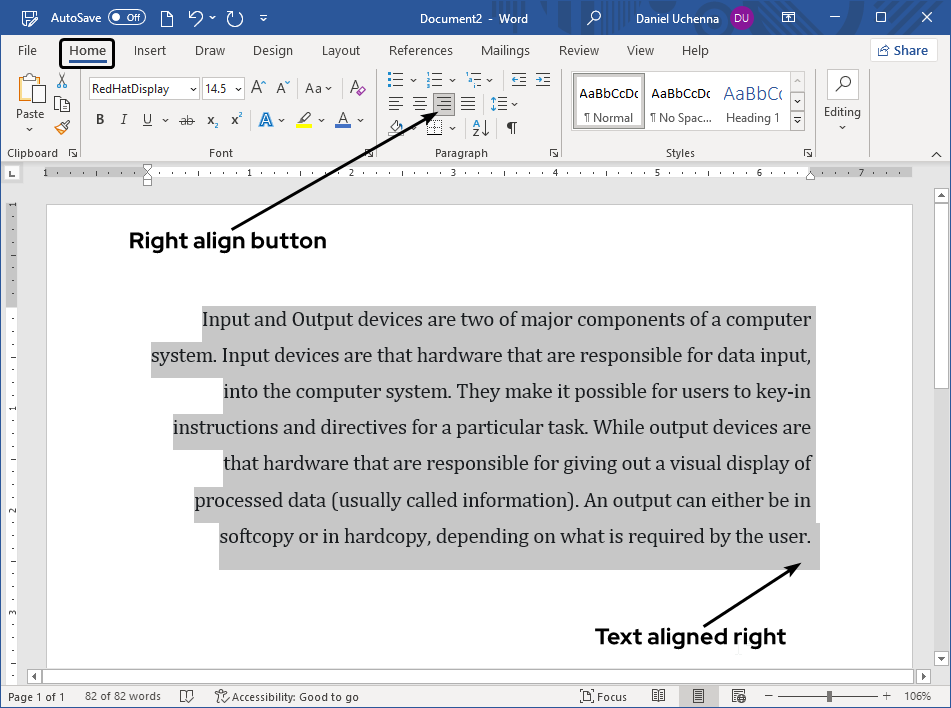Apply the Heading 1 style
This screenshot has height=708, width=951.
pyautogui.click(x=752, y=103)
